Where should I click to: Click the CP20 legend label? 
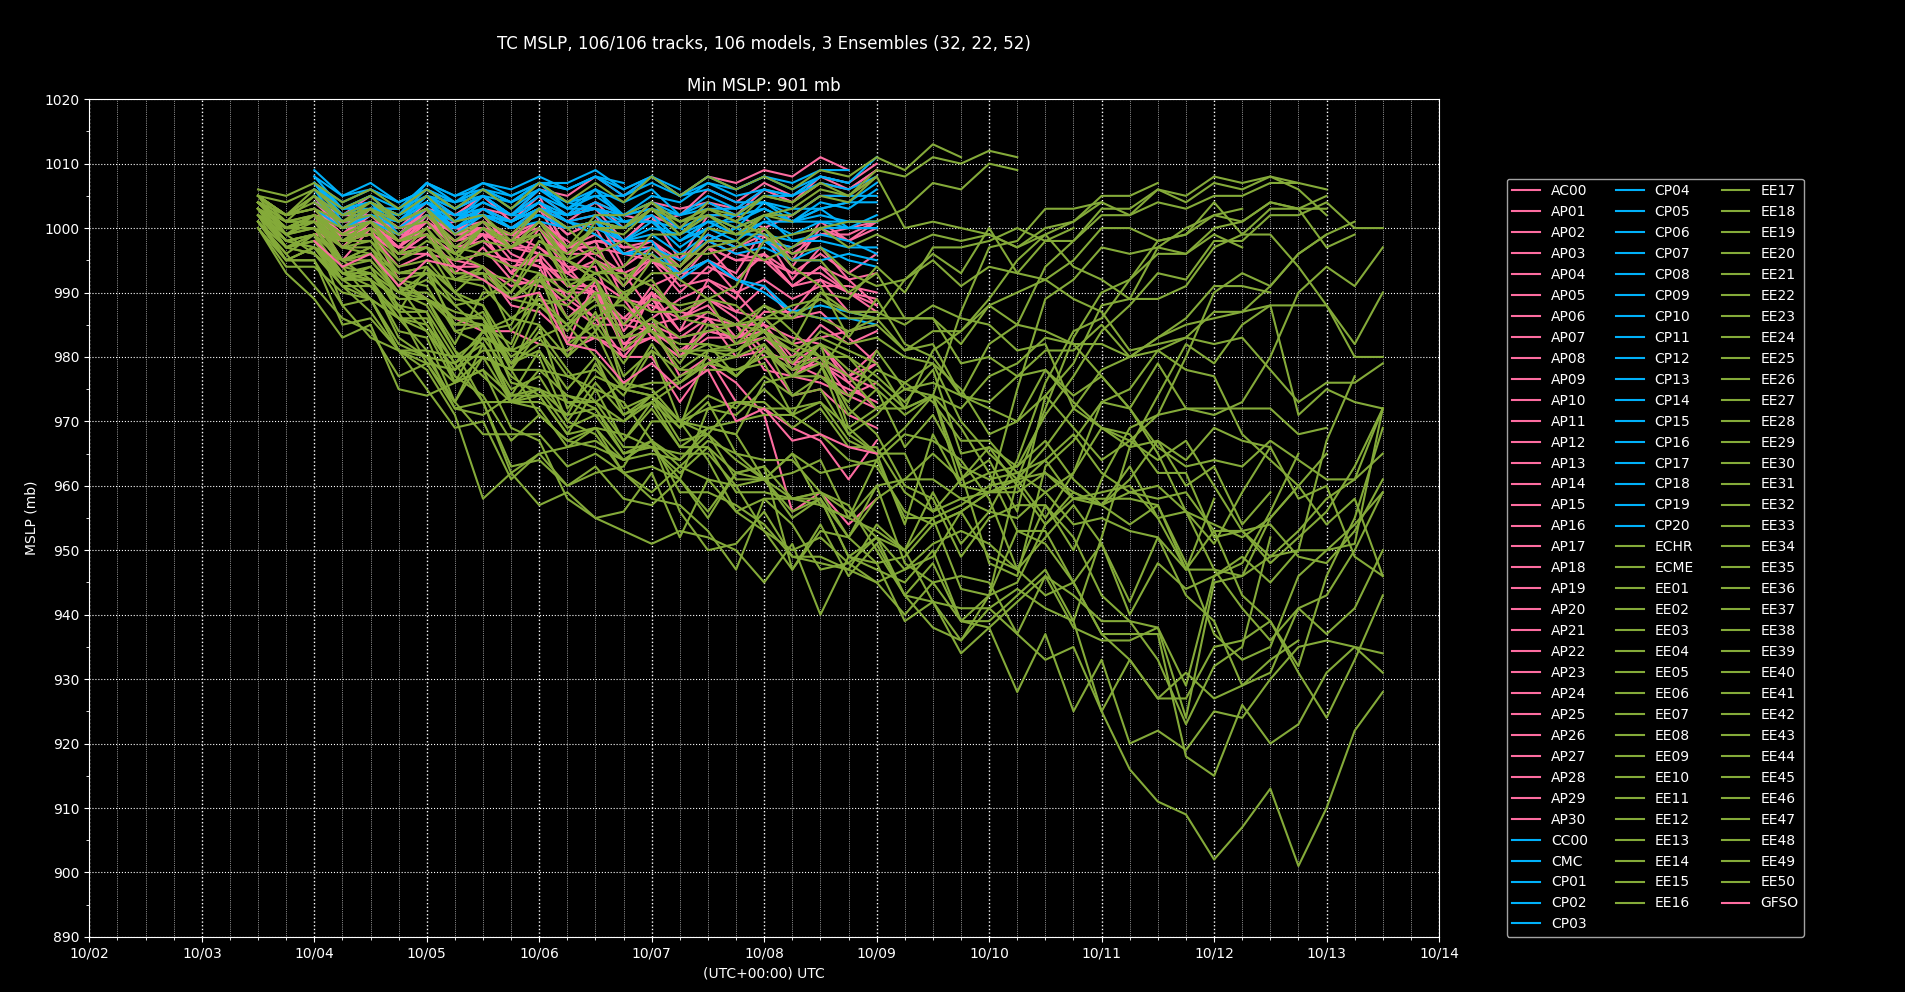1672,525
